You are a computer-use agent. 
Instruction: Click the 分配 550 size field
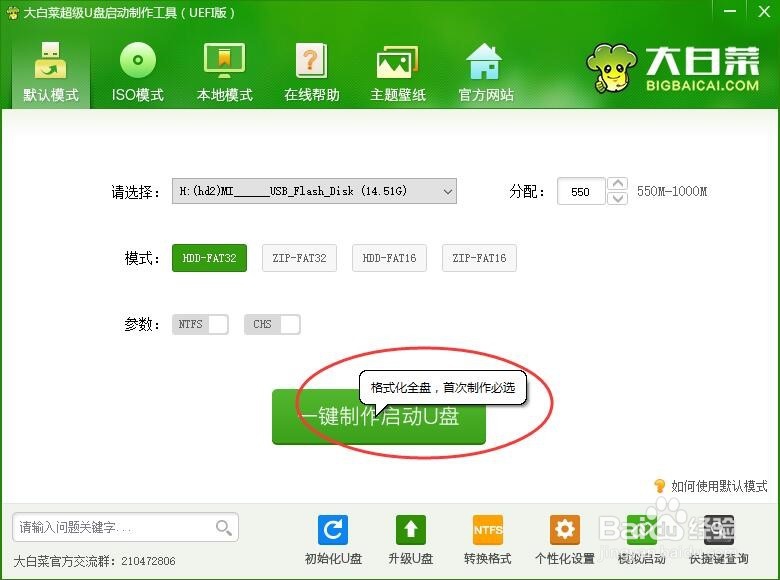pos(581,192)
